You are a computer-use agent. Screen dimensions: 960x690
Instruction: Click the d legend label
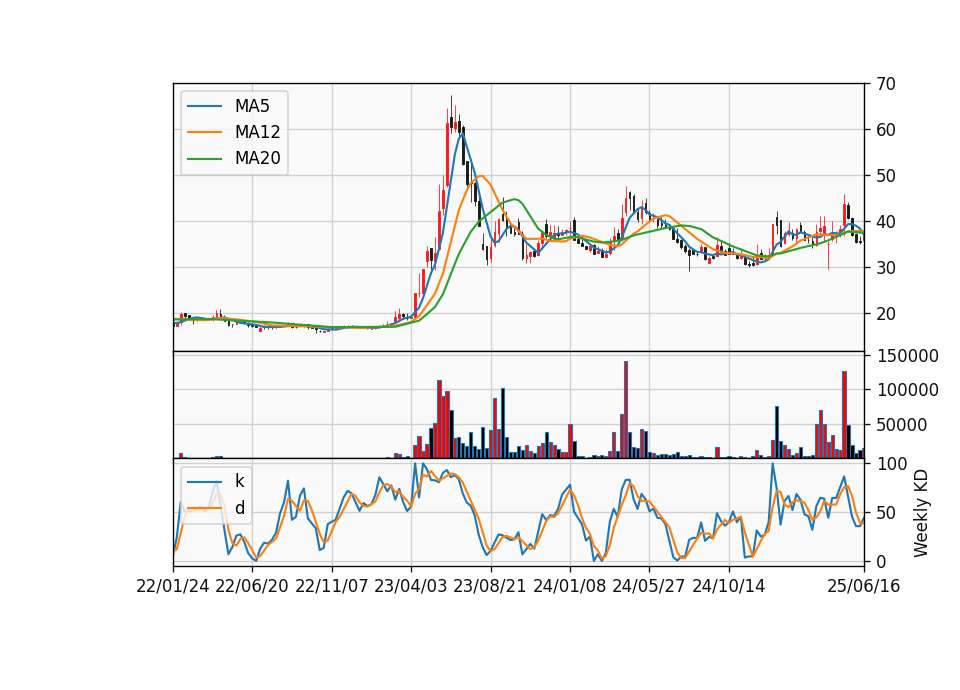239,508
